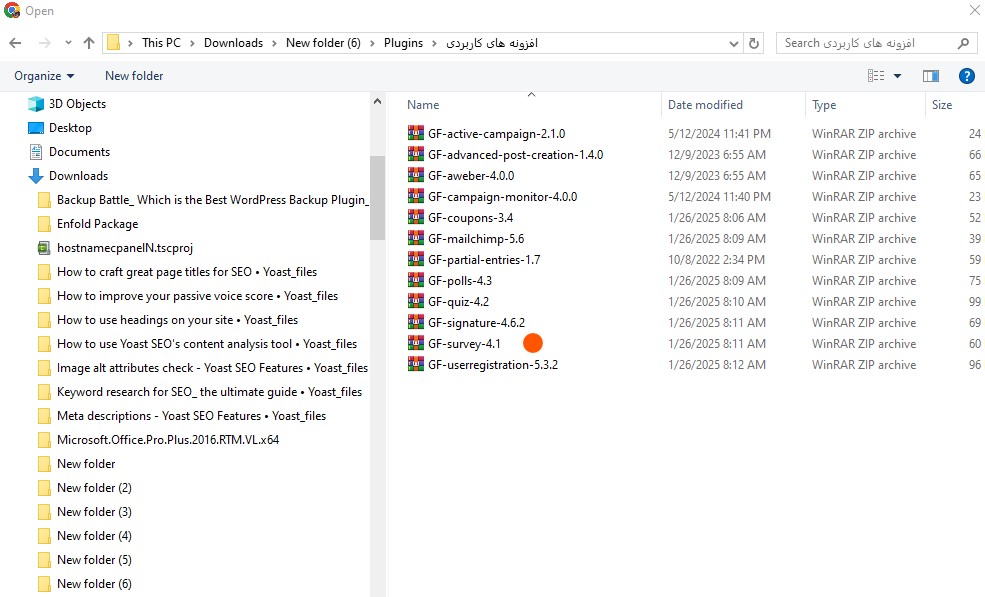Open Meta descriptions Yoast folder
This screenshot has height=597, width=985.
pyautogui.click(x=191, y=415)
